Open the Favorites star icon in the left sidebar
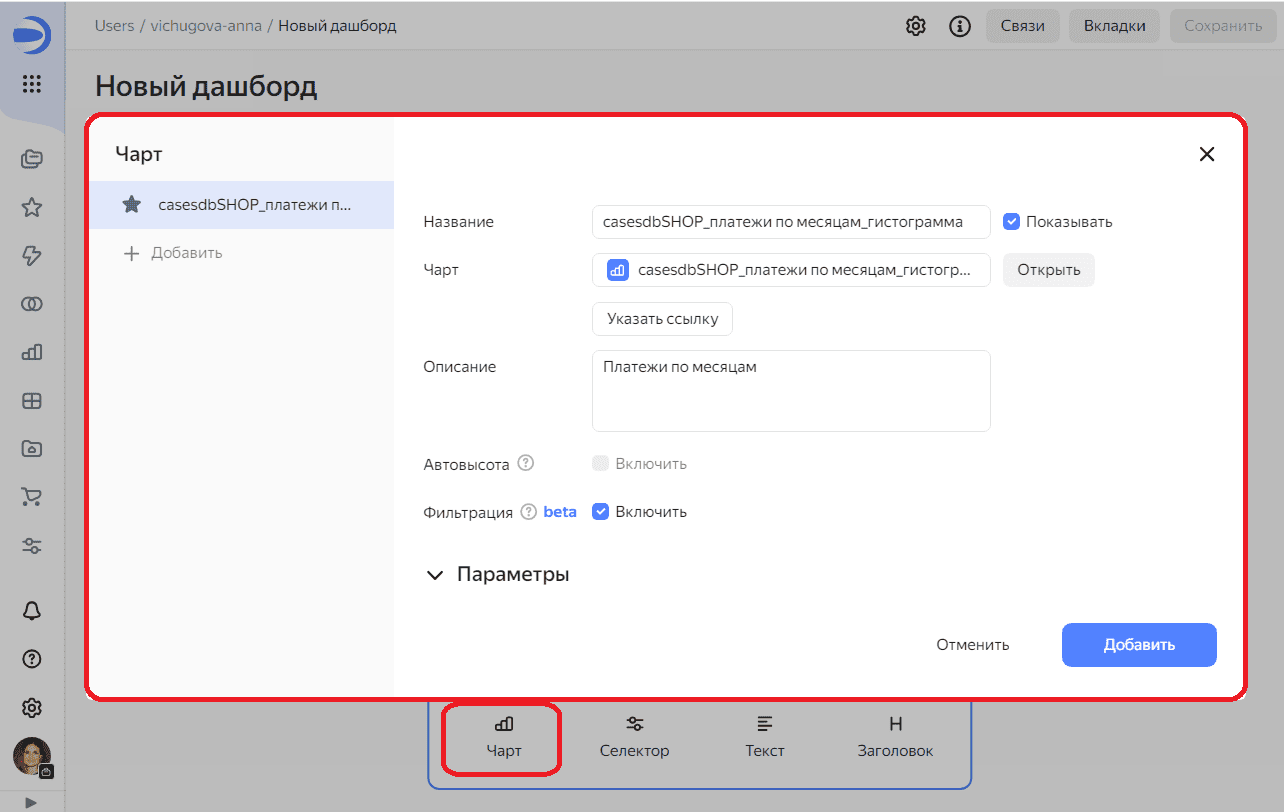 click(x=32, y=207)
